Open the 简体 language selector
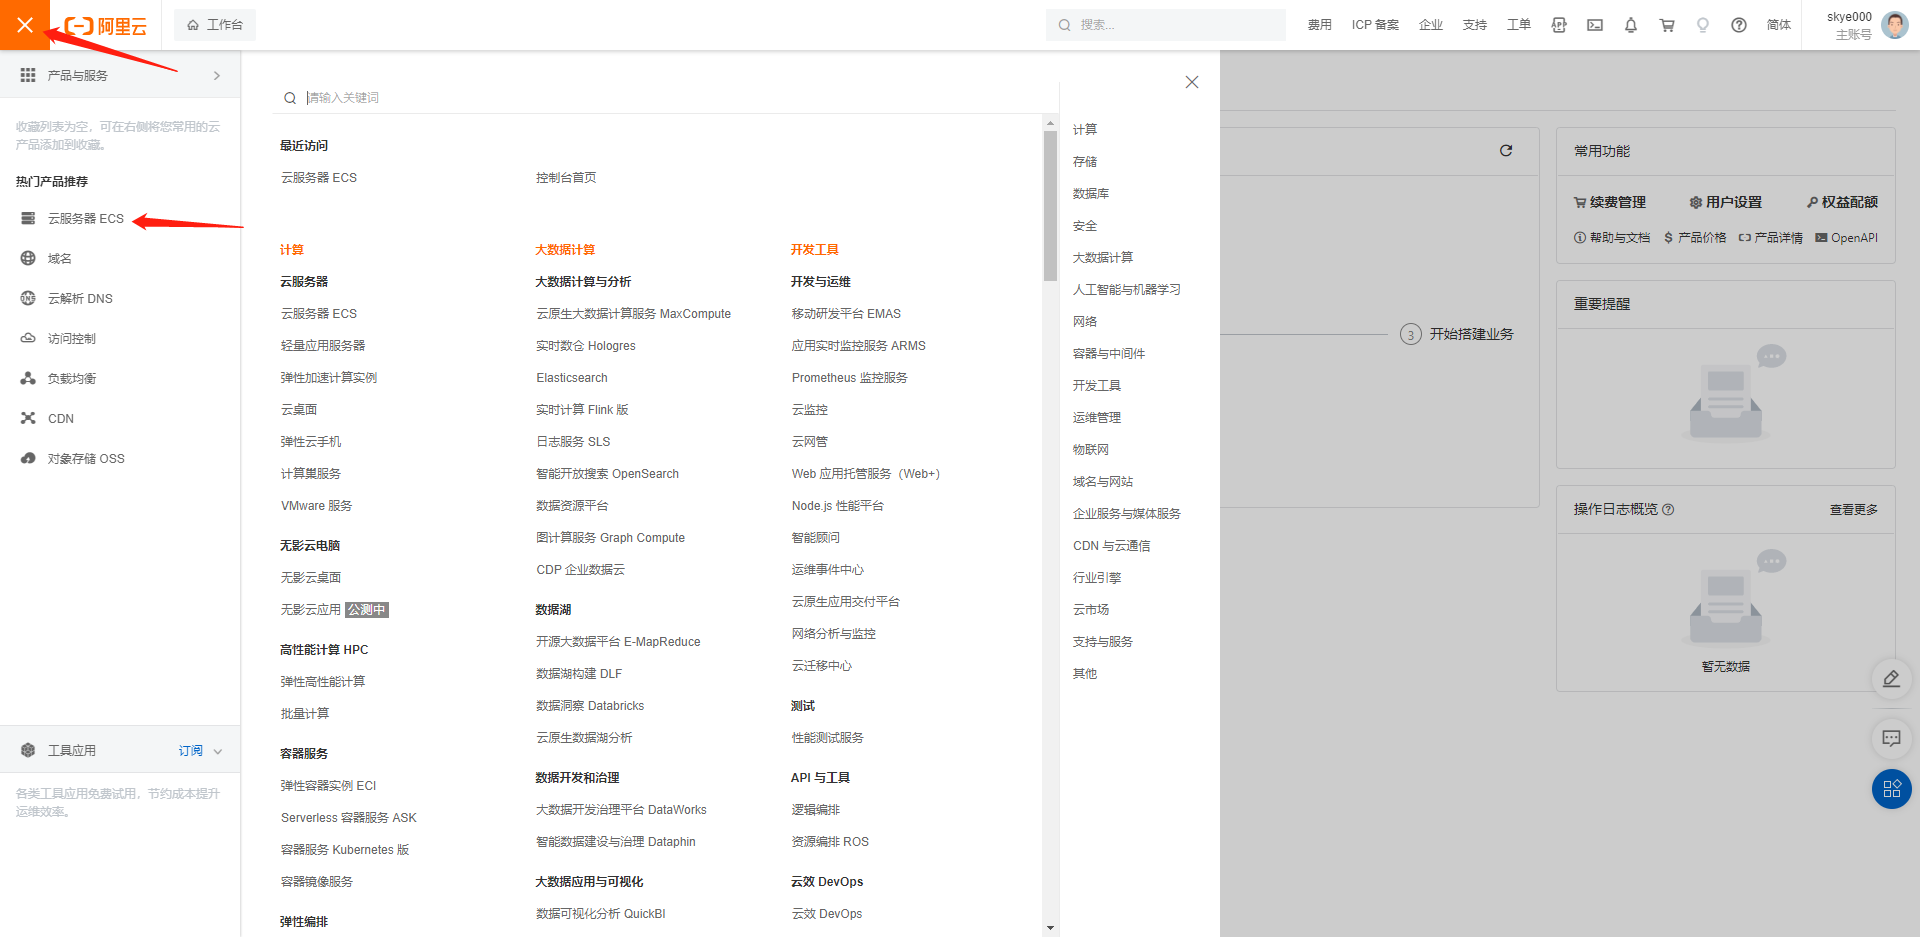Screen dimensions: 1920x937 [1778, 24]
